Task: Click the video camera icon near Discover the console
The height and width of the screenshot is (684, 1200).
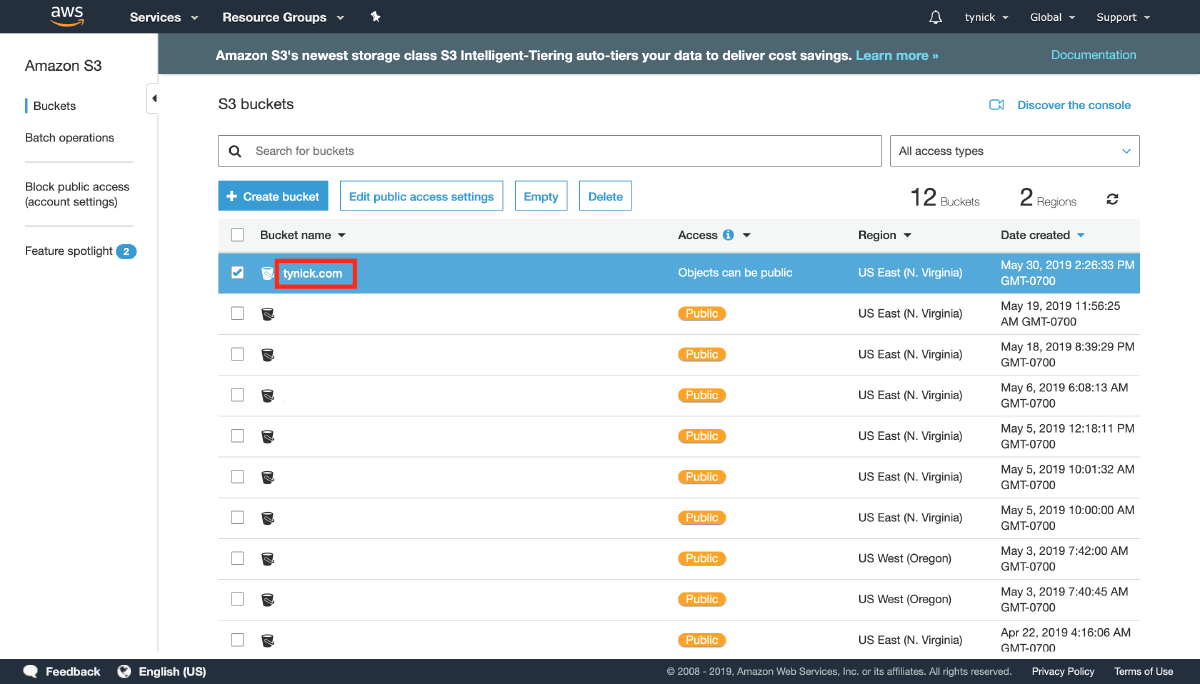Action: (996, 105)
